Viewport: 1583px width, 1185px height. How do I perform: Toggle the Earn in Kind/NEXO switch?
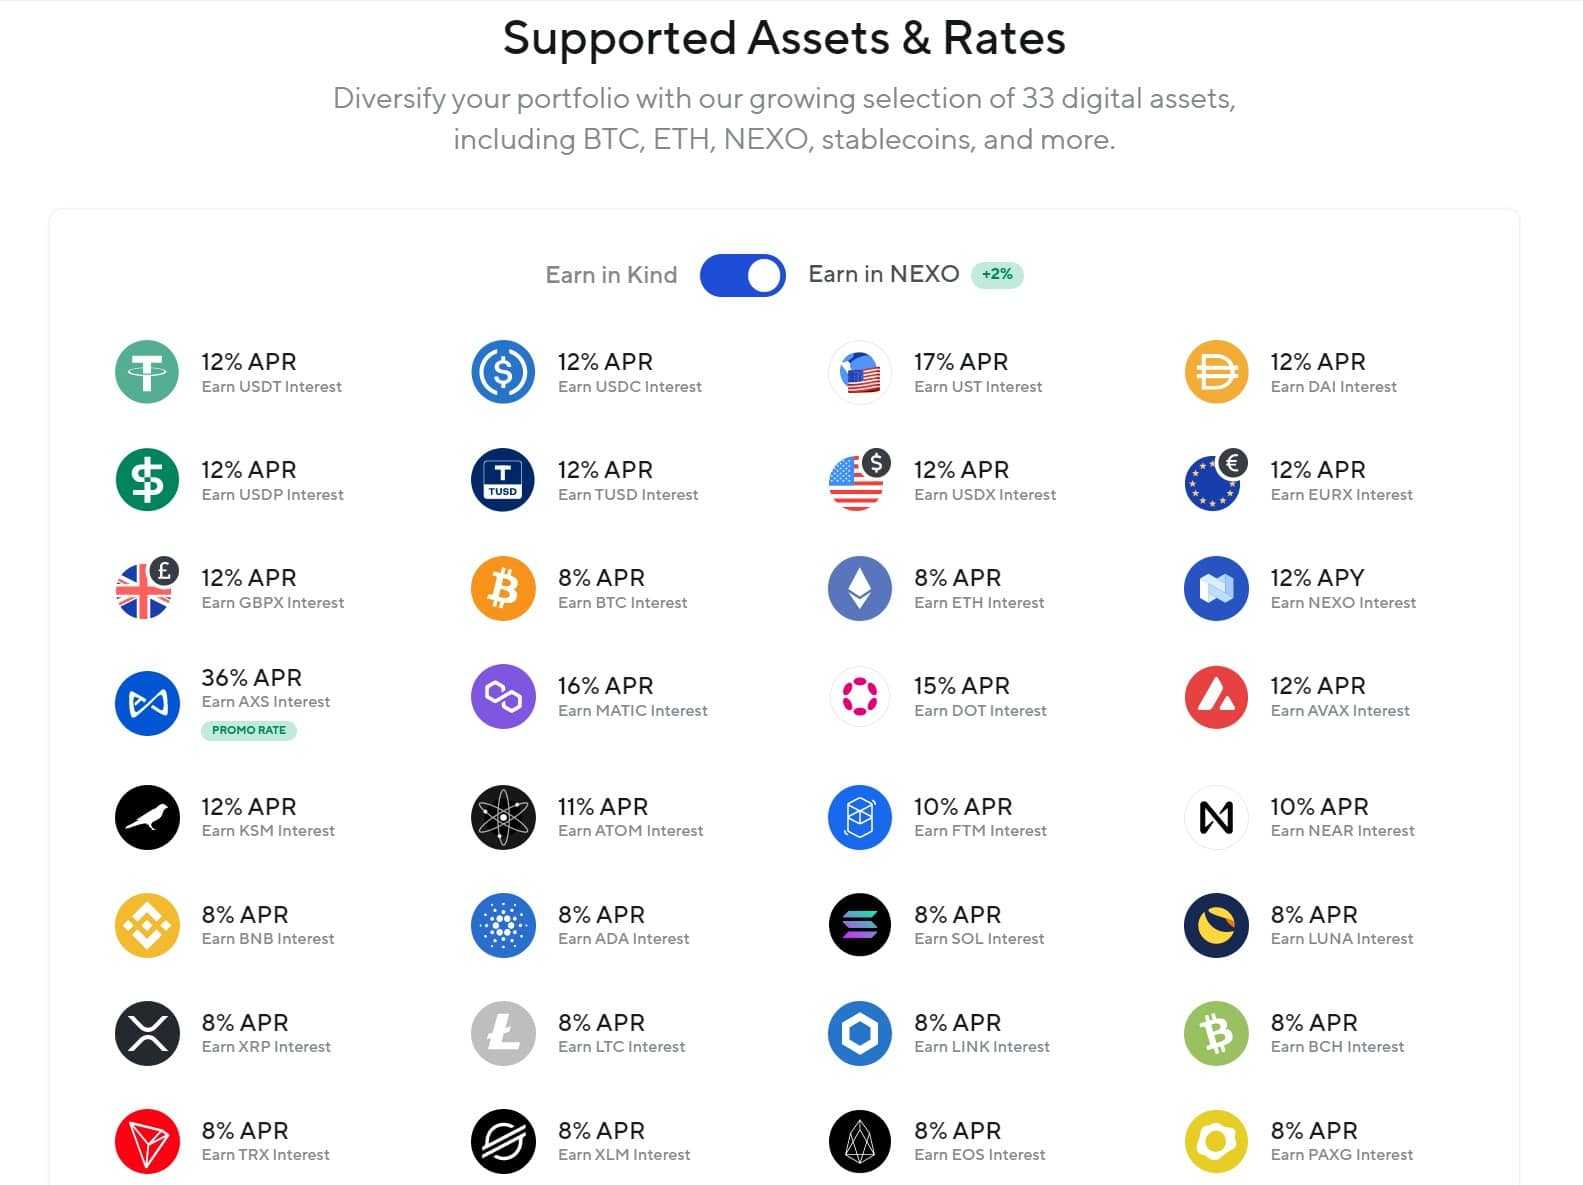click(742, 275)
